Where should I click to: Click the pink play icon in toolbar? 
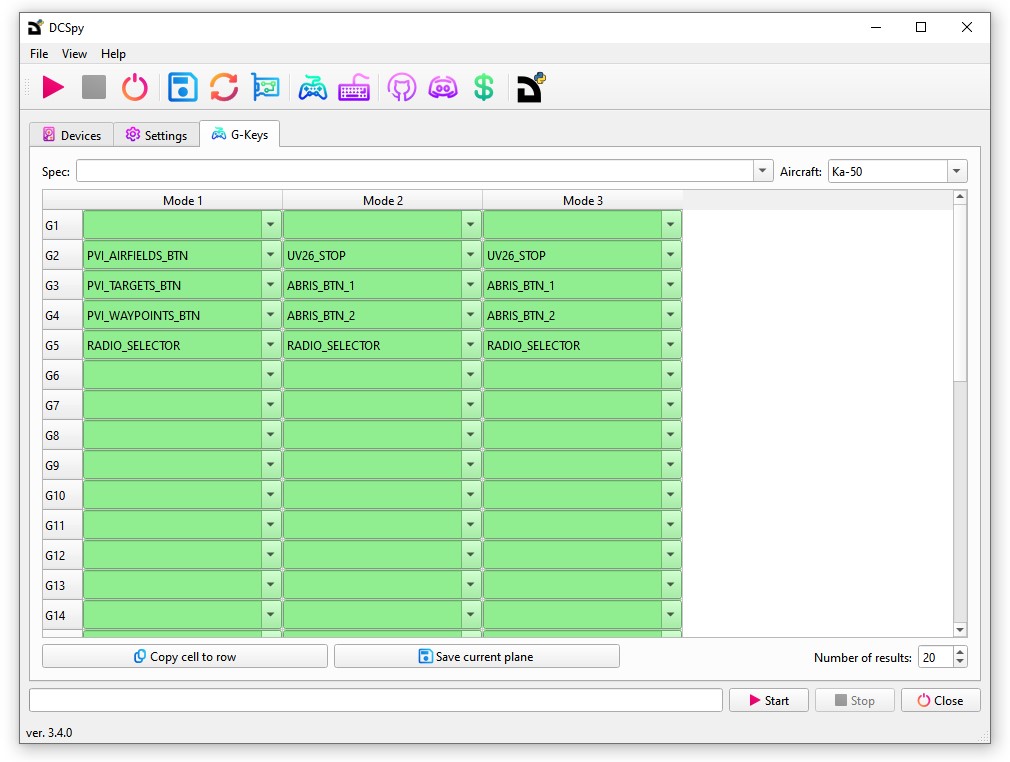(53, 88)
